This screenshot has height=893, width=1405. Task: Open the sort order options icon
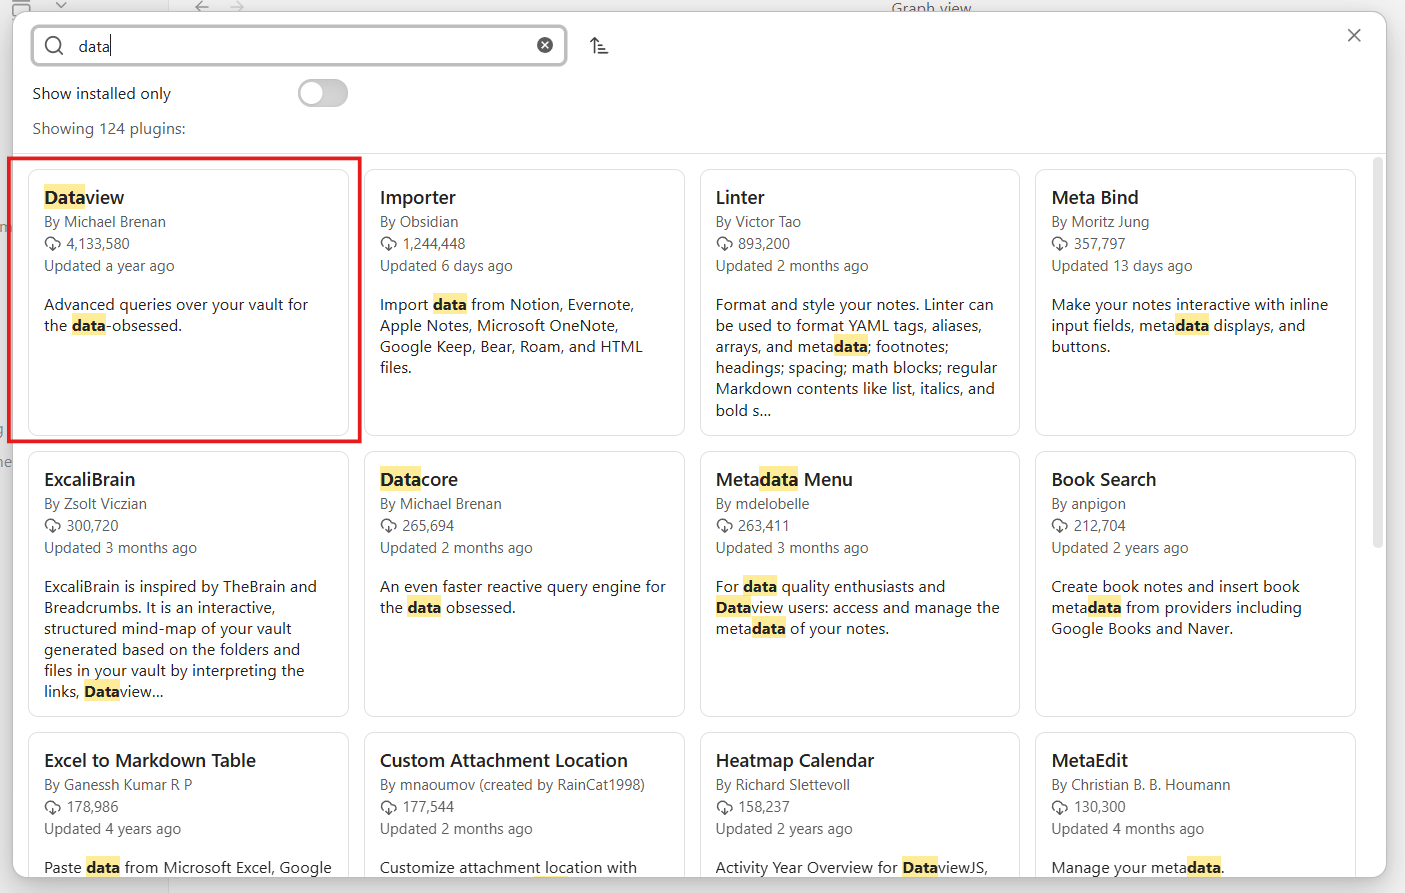pos(599,46)
